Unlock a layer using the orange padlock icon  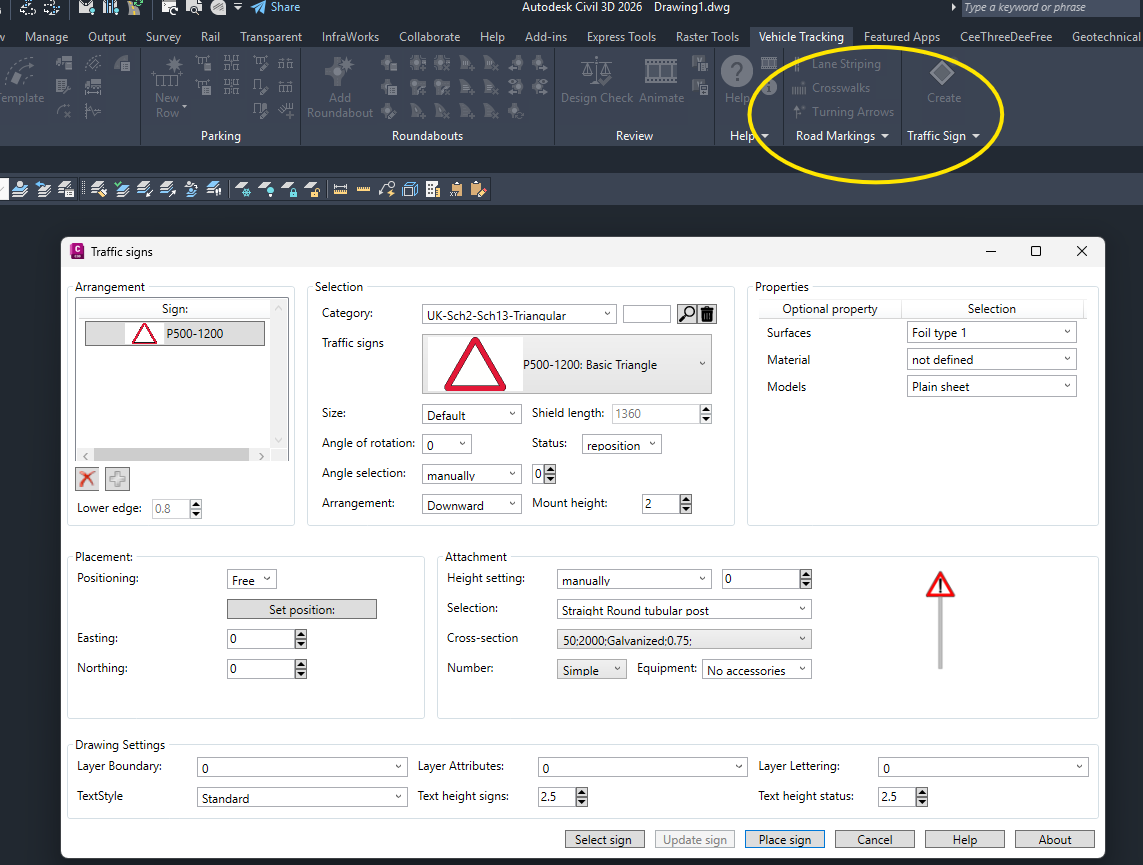pos(315,187)
